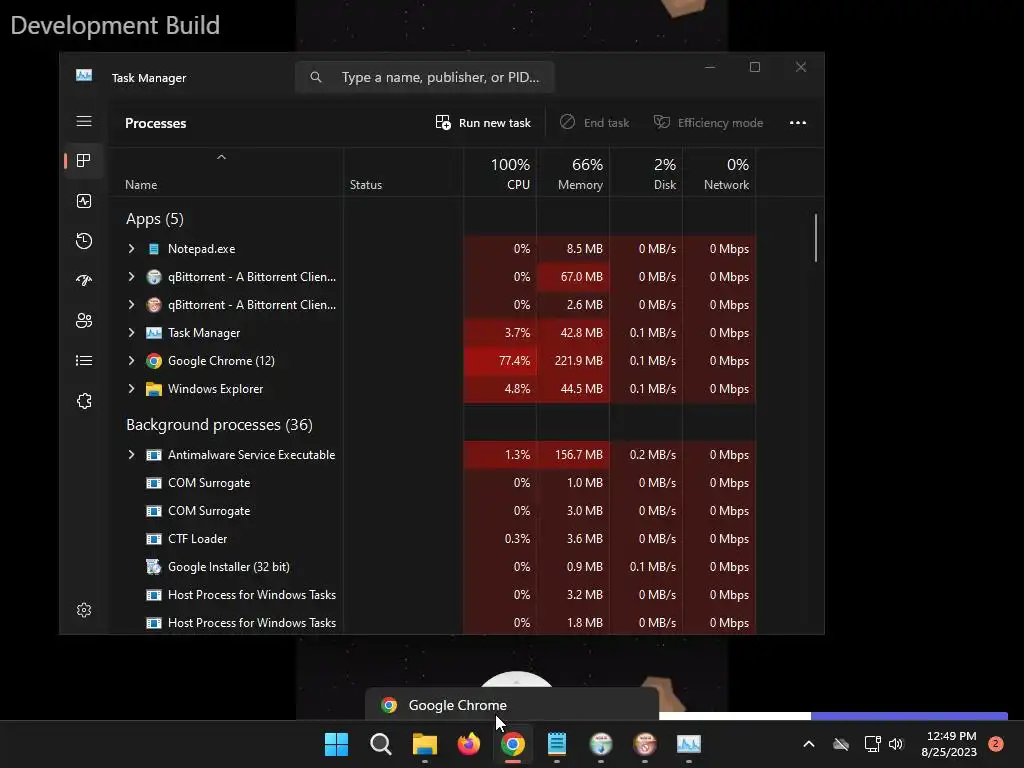The image size is (1024, 768).
Task: Open the Details page list icon
Action: pyautogui.click(x=84, y=360)
